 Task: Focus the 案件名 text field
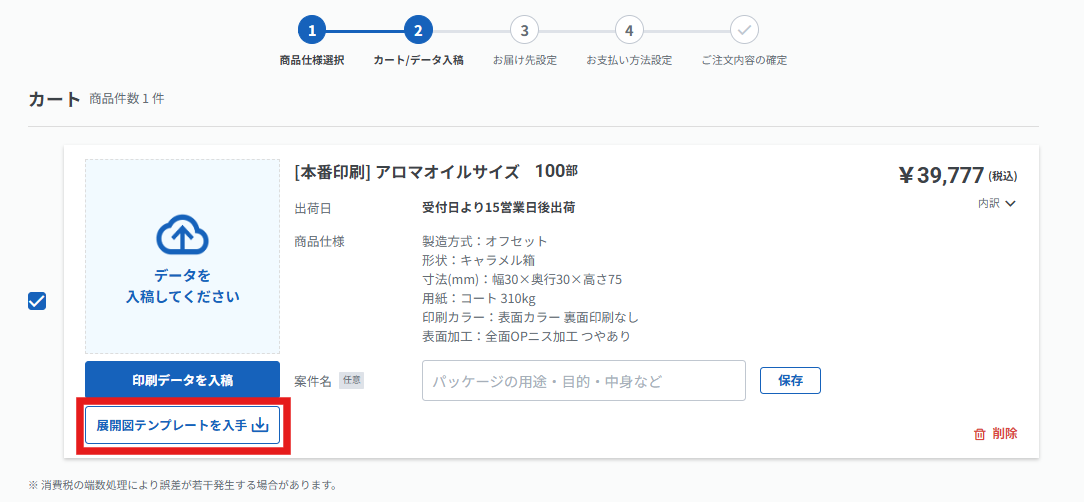click(583, 380)
